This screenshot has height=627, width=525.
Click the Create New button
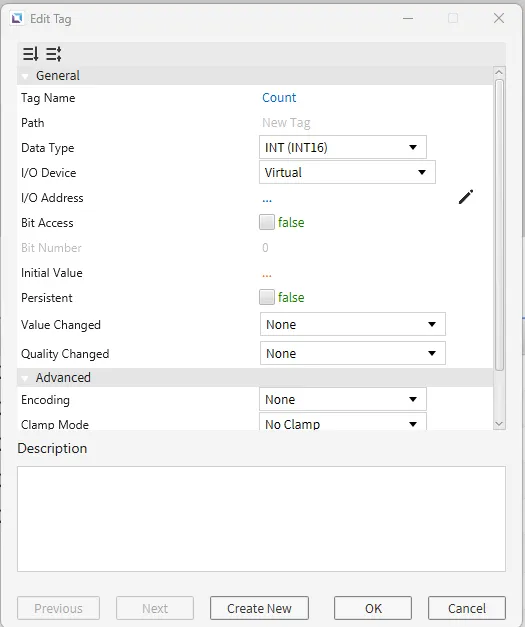259,608
